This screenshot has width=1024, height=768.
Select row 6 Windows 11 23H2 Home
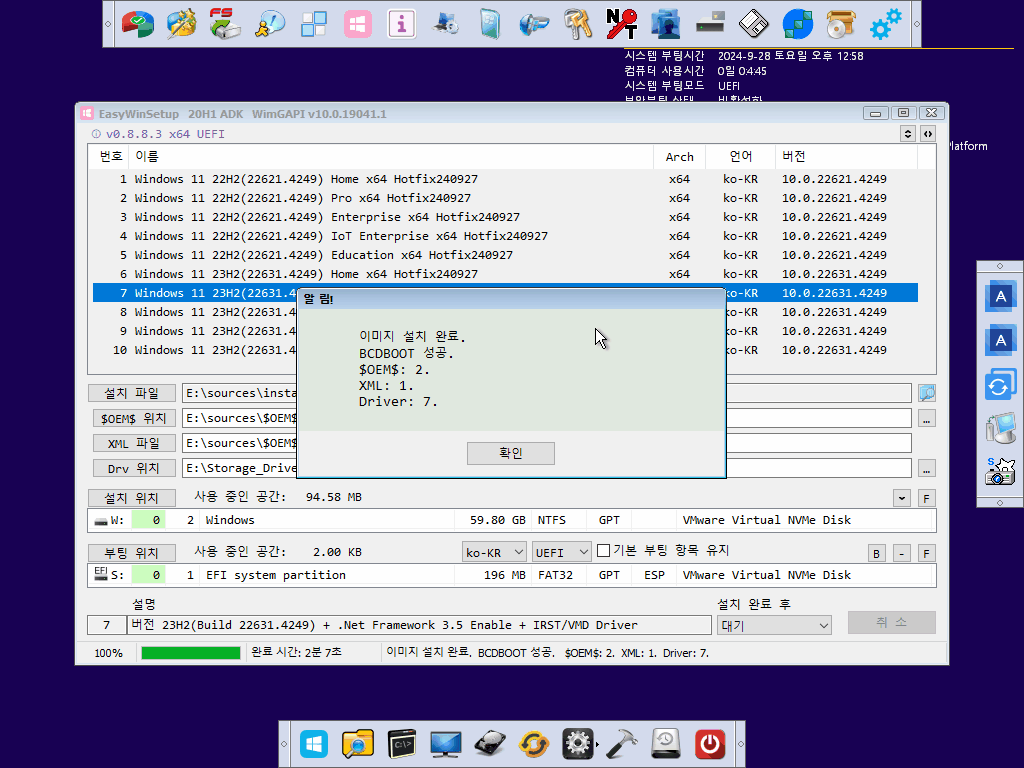[505, 274]
